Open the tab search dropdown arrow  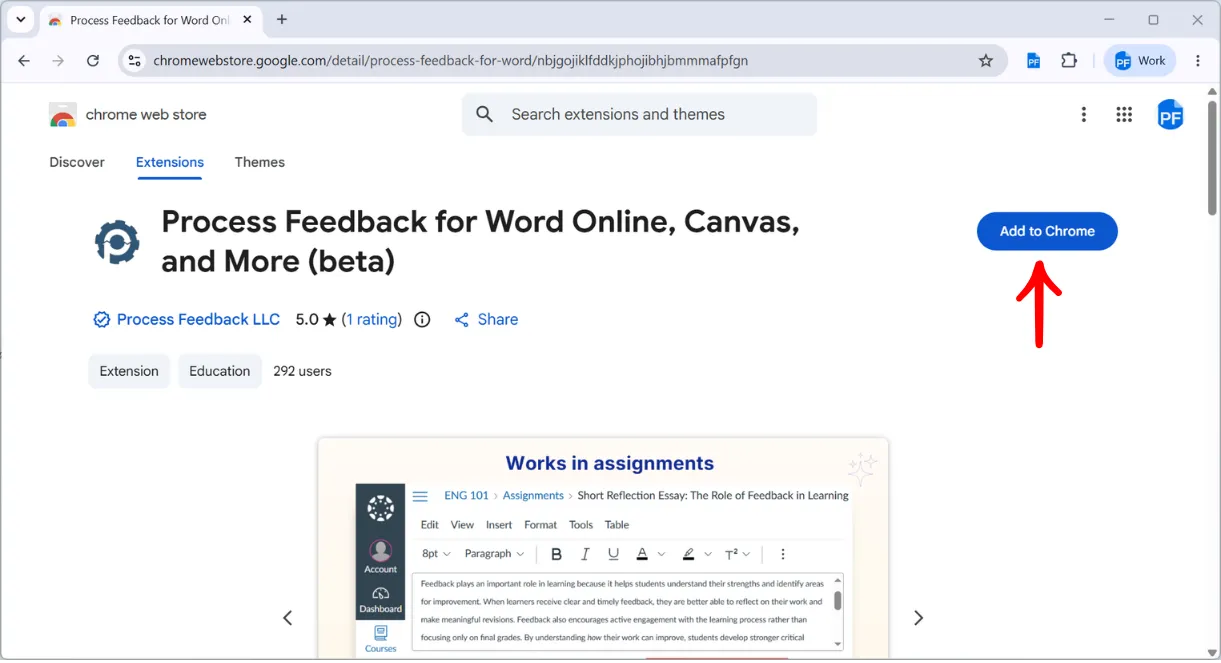(x=20, y=20)
